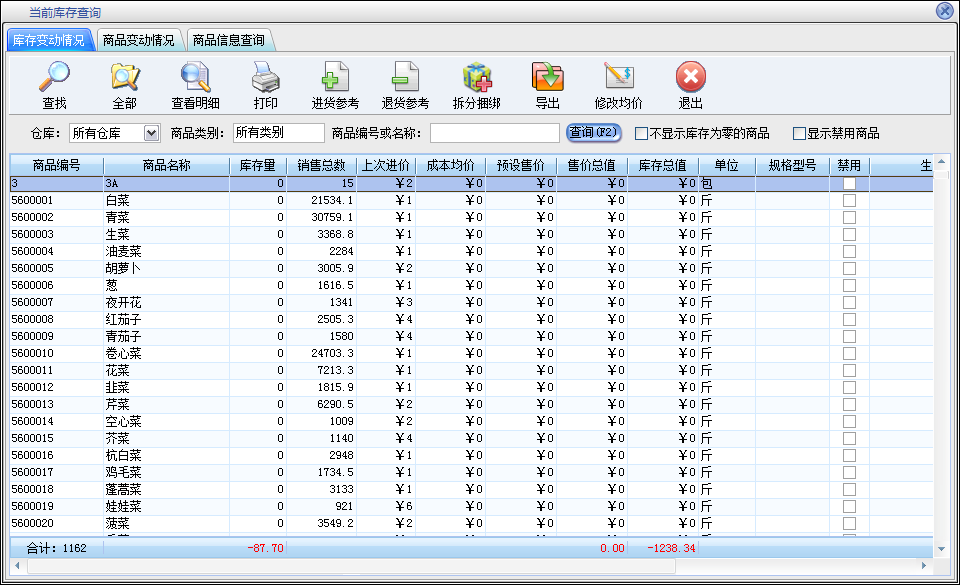
Task: Enable 不显示库存为零的商品 checkbox
Action: [641, 133]
